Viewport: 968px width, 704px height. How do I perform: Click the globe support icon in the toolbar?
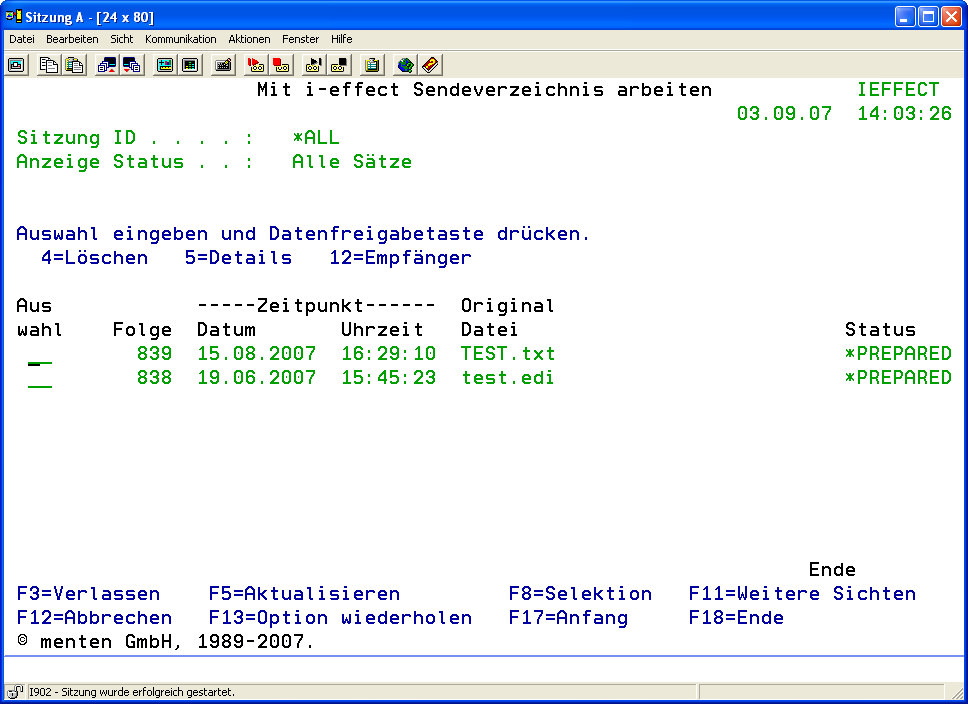(x=405, y=65)
